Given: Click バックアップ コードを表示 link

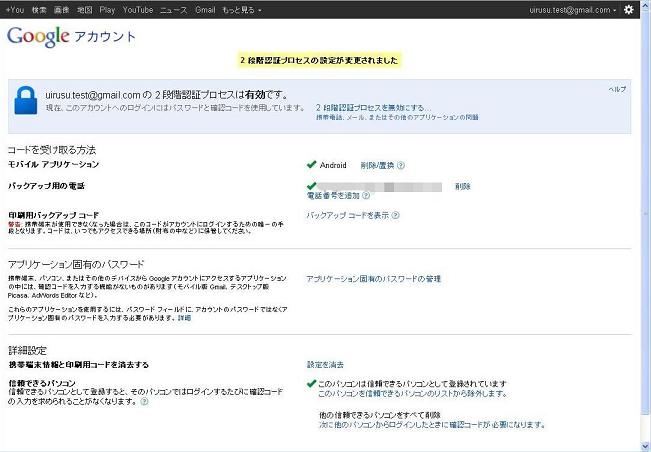Looking at the screenshot, I should point(348,215).
